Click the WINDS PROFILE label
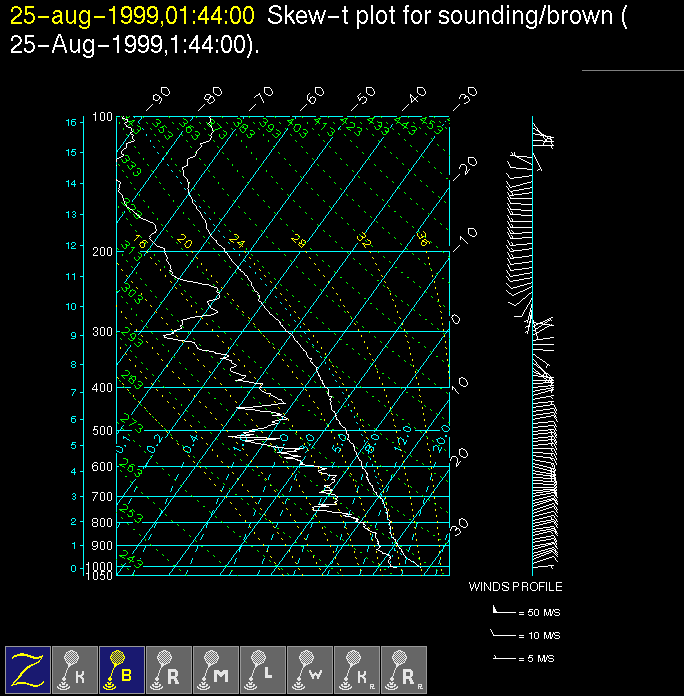 pyautogui.click(x=515, y=587)
